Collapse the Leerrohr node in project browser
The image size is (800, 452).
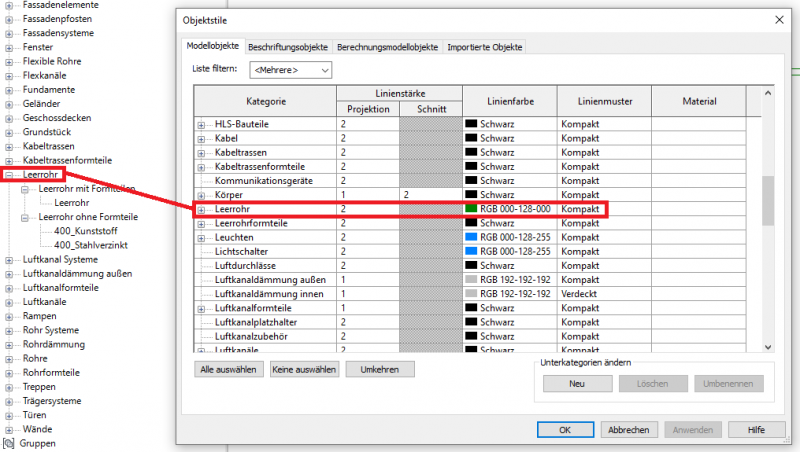(x=10, y=174)
